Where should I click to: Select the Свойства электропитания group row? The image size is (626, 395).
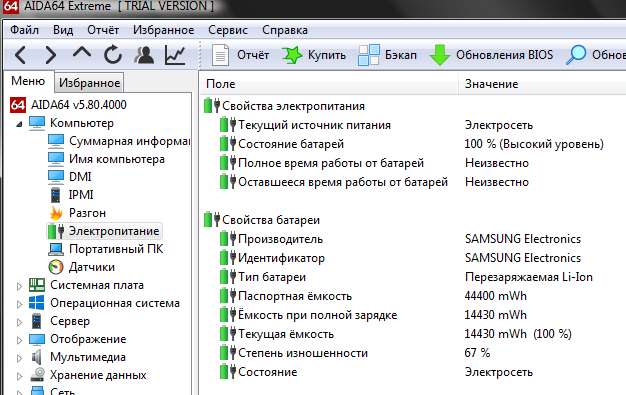coord(284,106)
